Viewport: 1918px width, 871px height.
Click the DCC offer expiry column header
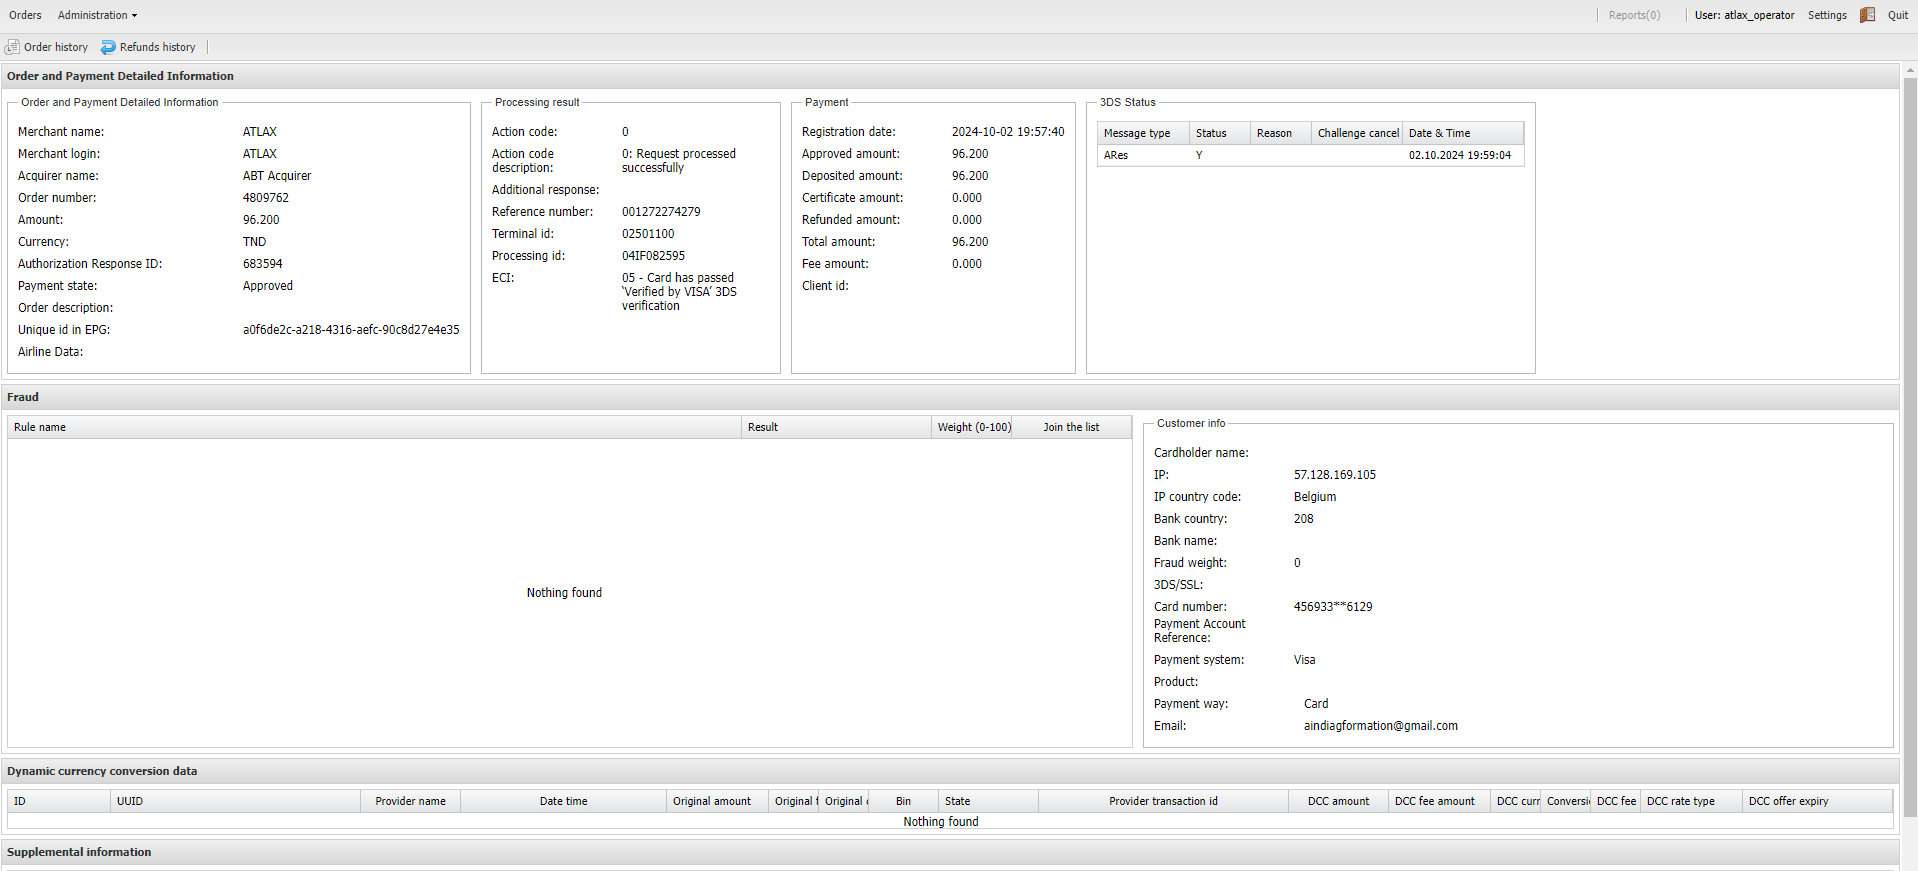(1788, 801)
